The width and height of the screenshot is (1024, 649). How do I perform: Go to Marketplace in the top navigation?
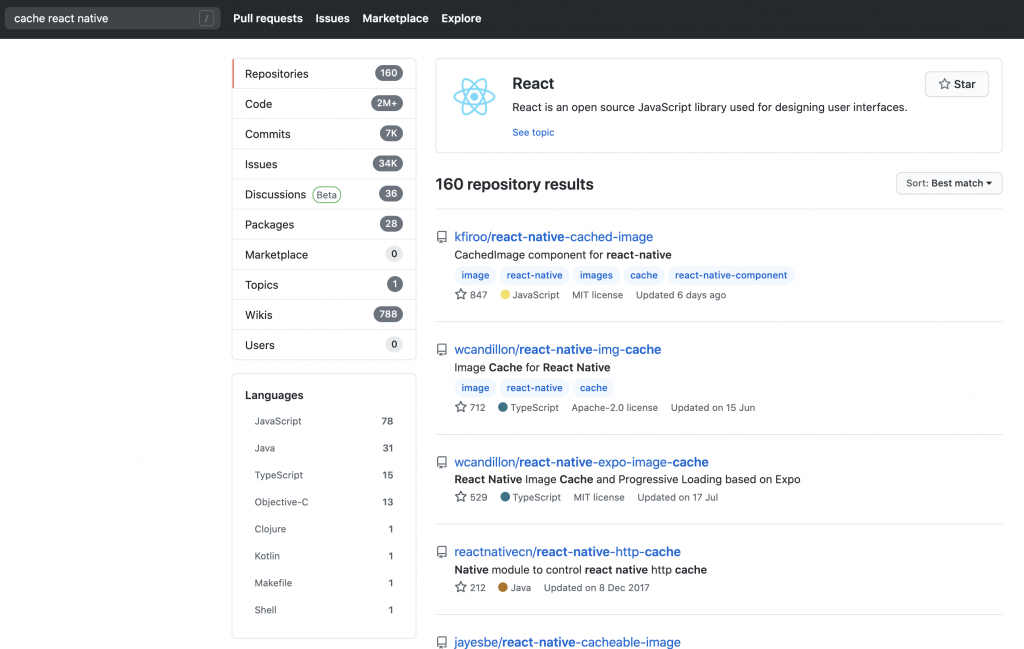[395, 18]
